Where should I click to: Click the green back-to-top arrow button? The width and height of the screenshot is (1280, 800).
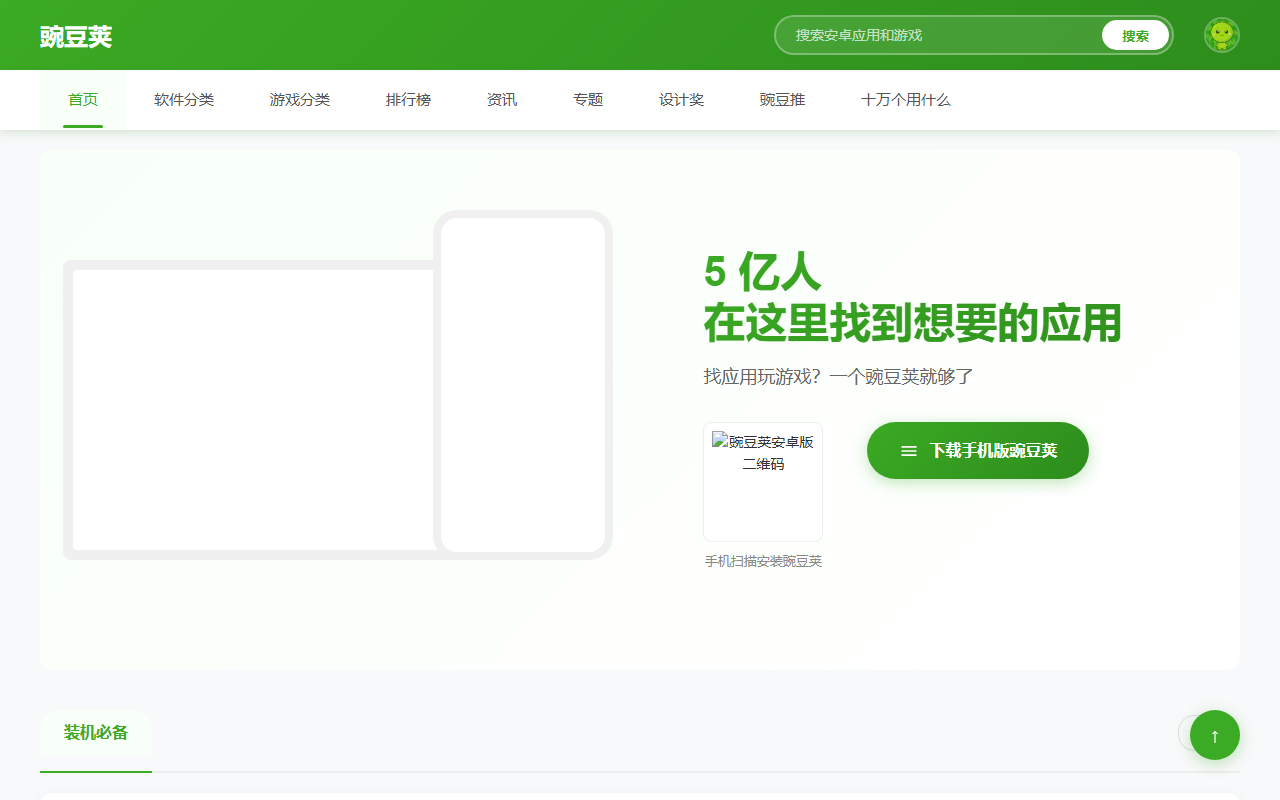pos(1215,735)
